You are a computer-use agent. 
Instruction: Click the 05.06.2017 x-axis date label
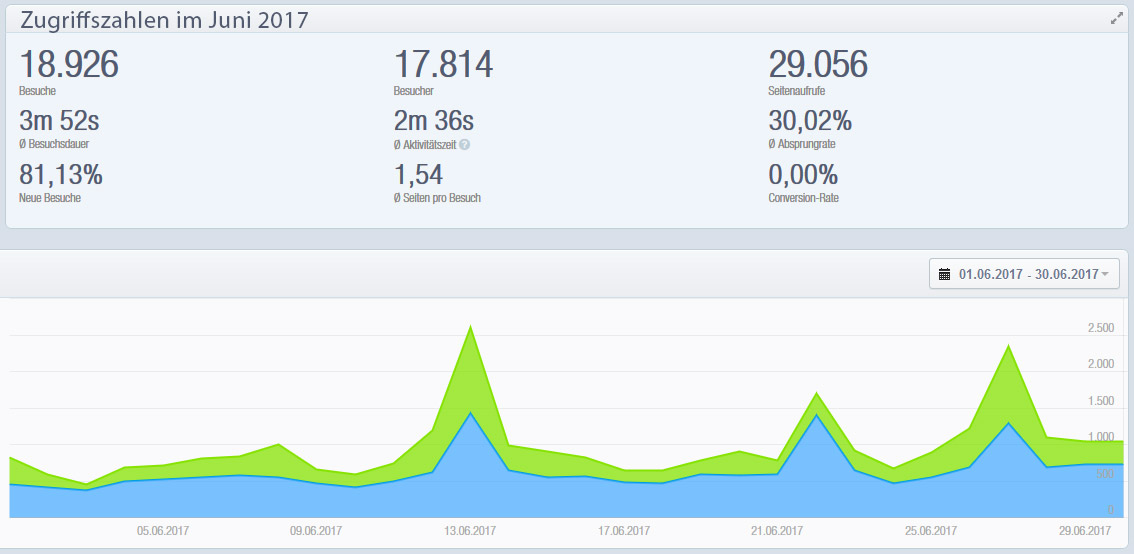pos(163,530)
